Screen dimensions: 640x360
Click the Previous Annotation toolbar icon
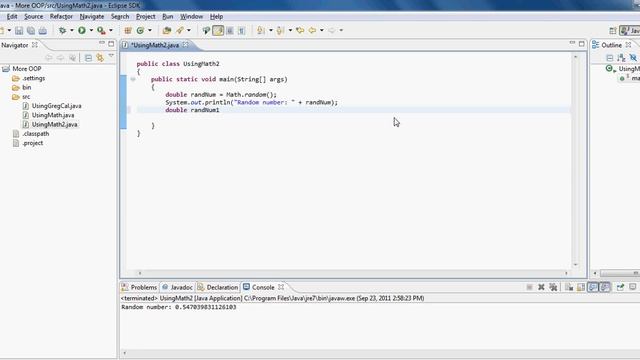[280, 30]
